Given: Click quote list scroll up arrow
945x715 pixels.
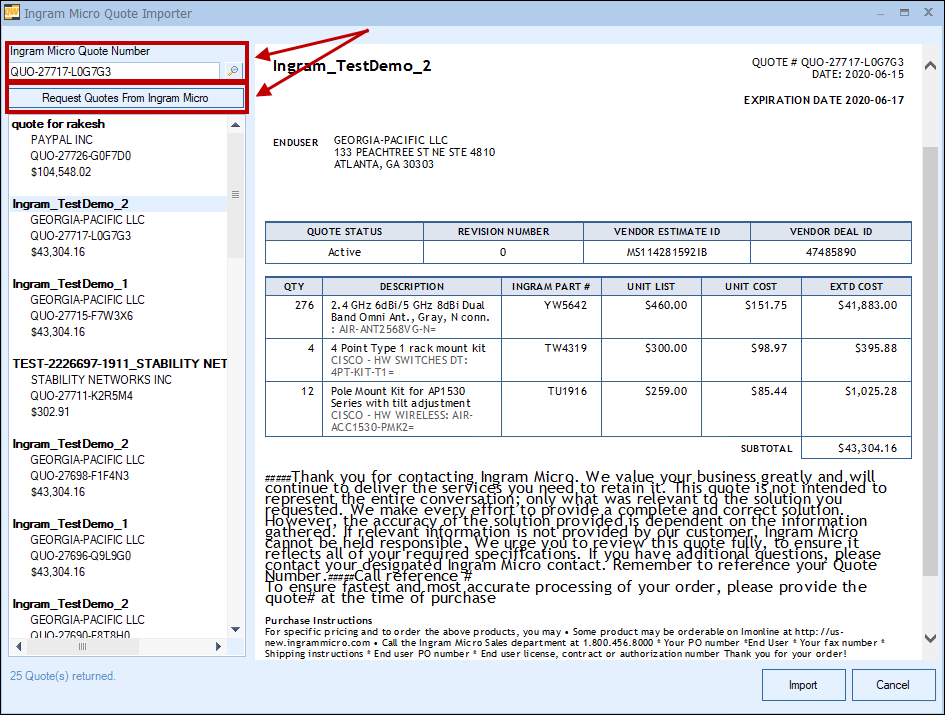Looking at the screenshot, I should pyautogui.click(x=236, y=124).
